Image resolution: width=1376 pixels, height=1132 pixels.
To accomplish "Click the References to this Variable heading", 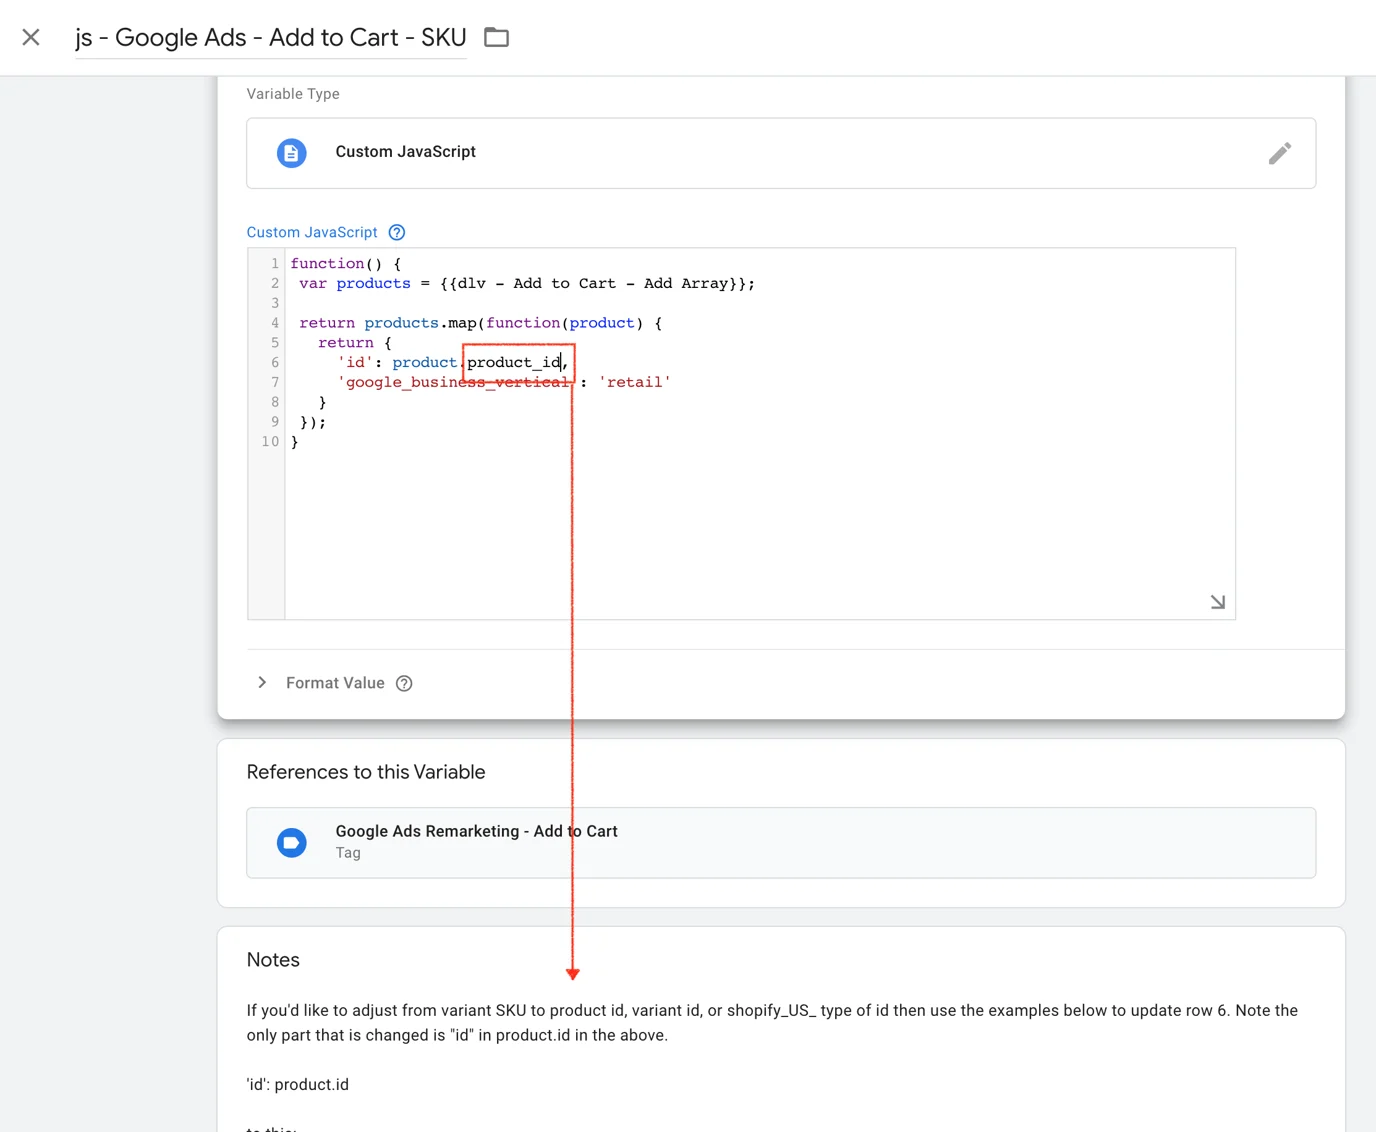I will tap(366, 772).
